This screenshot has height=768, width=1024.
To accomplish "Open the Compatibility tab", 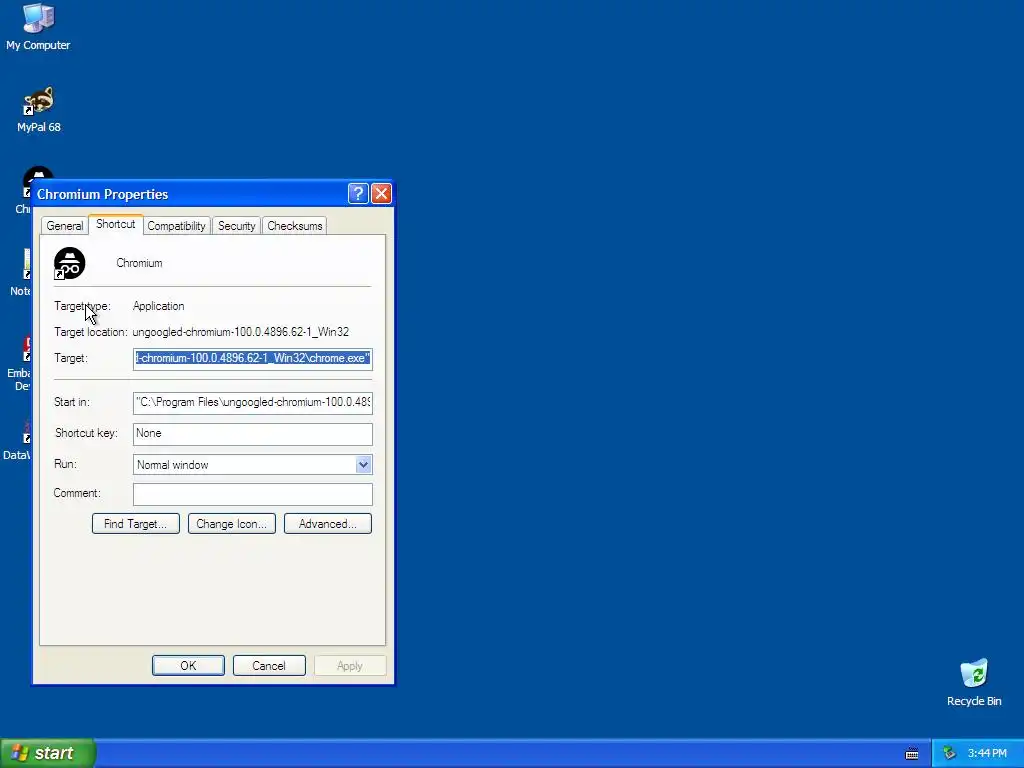I will tap(176, 226).
